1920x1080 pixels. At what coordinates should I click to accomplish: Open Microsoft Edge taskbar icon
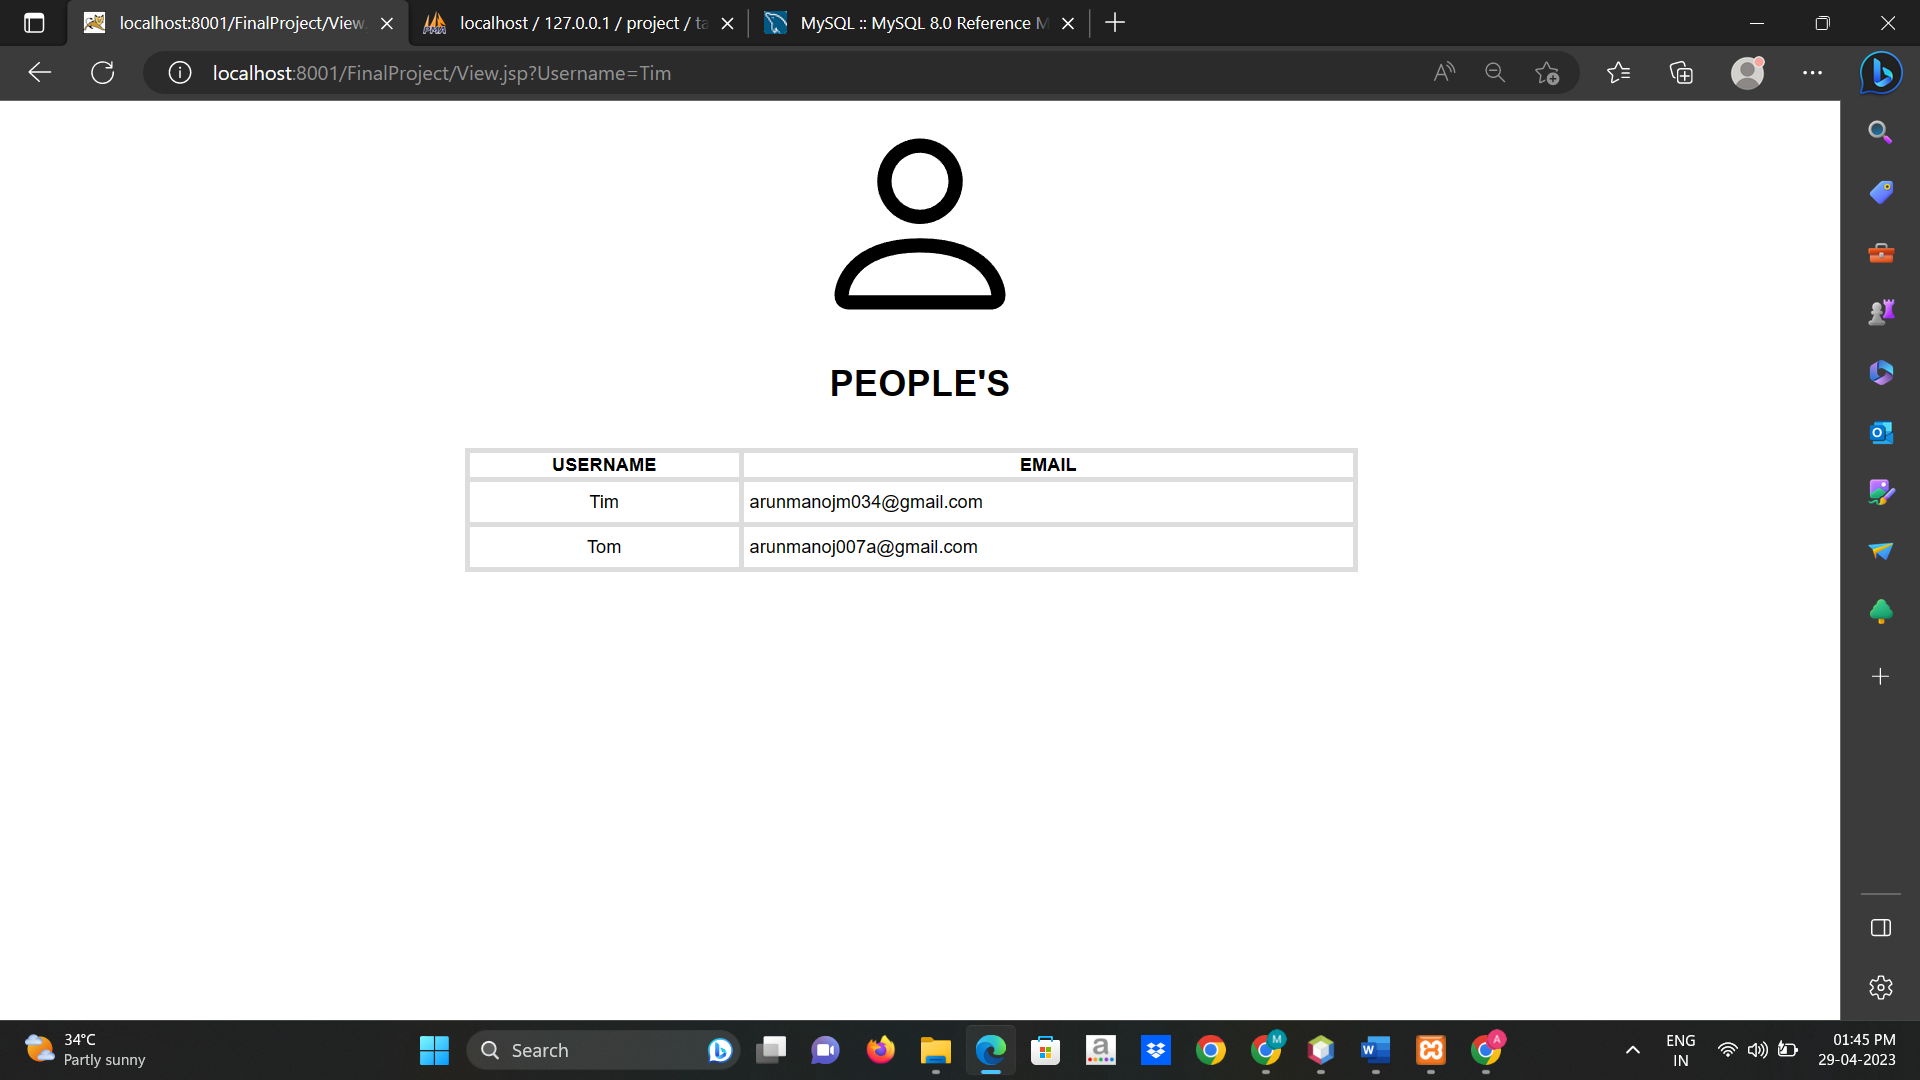tap(990, 1050)
